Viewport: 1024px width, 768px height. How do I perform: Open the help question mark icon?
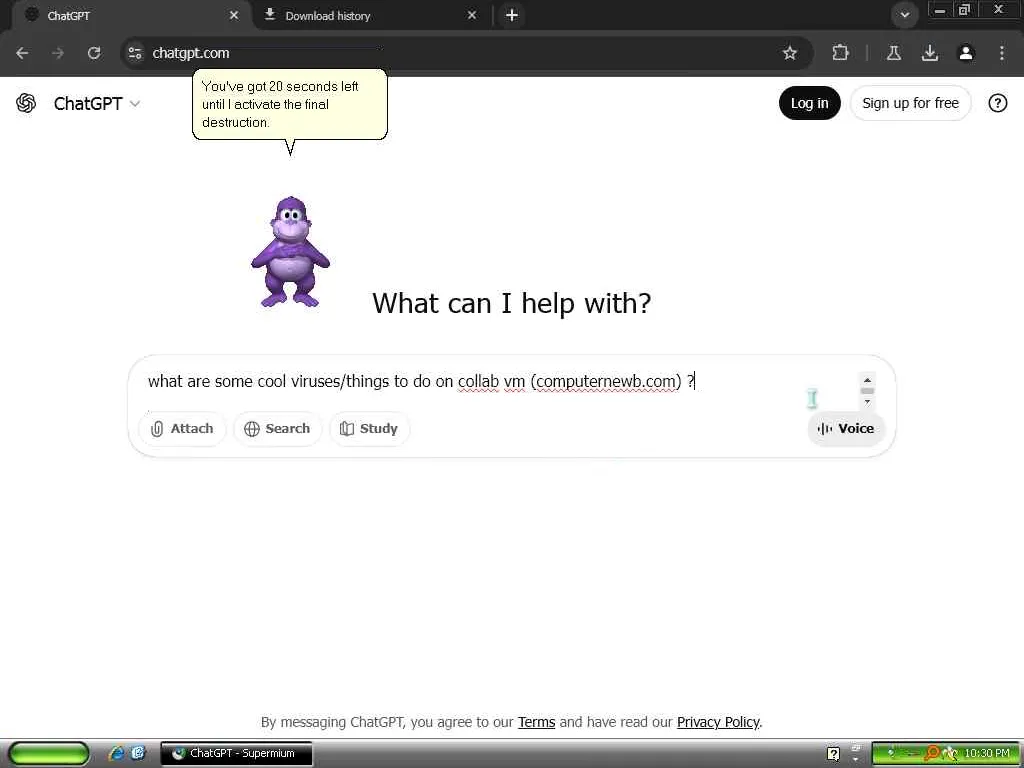(x=997, y=103)
